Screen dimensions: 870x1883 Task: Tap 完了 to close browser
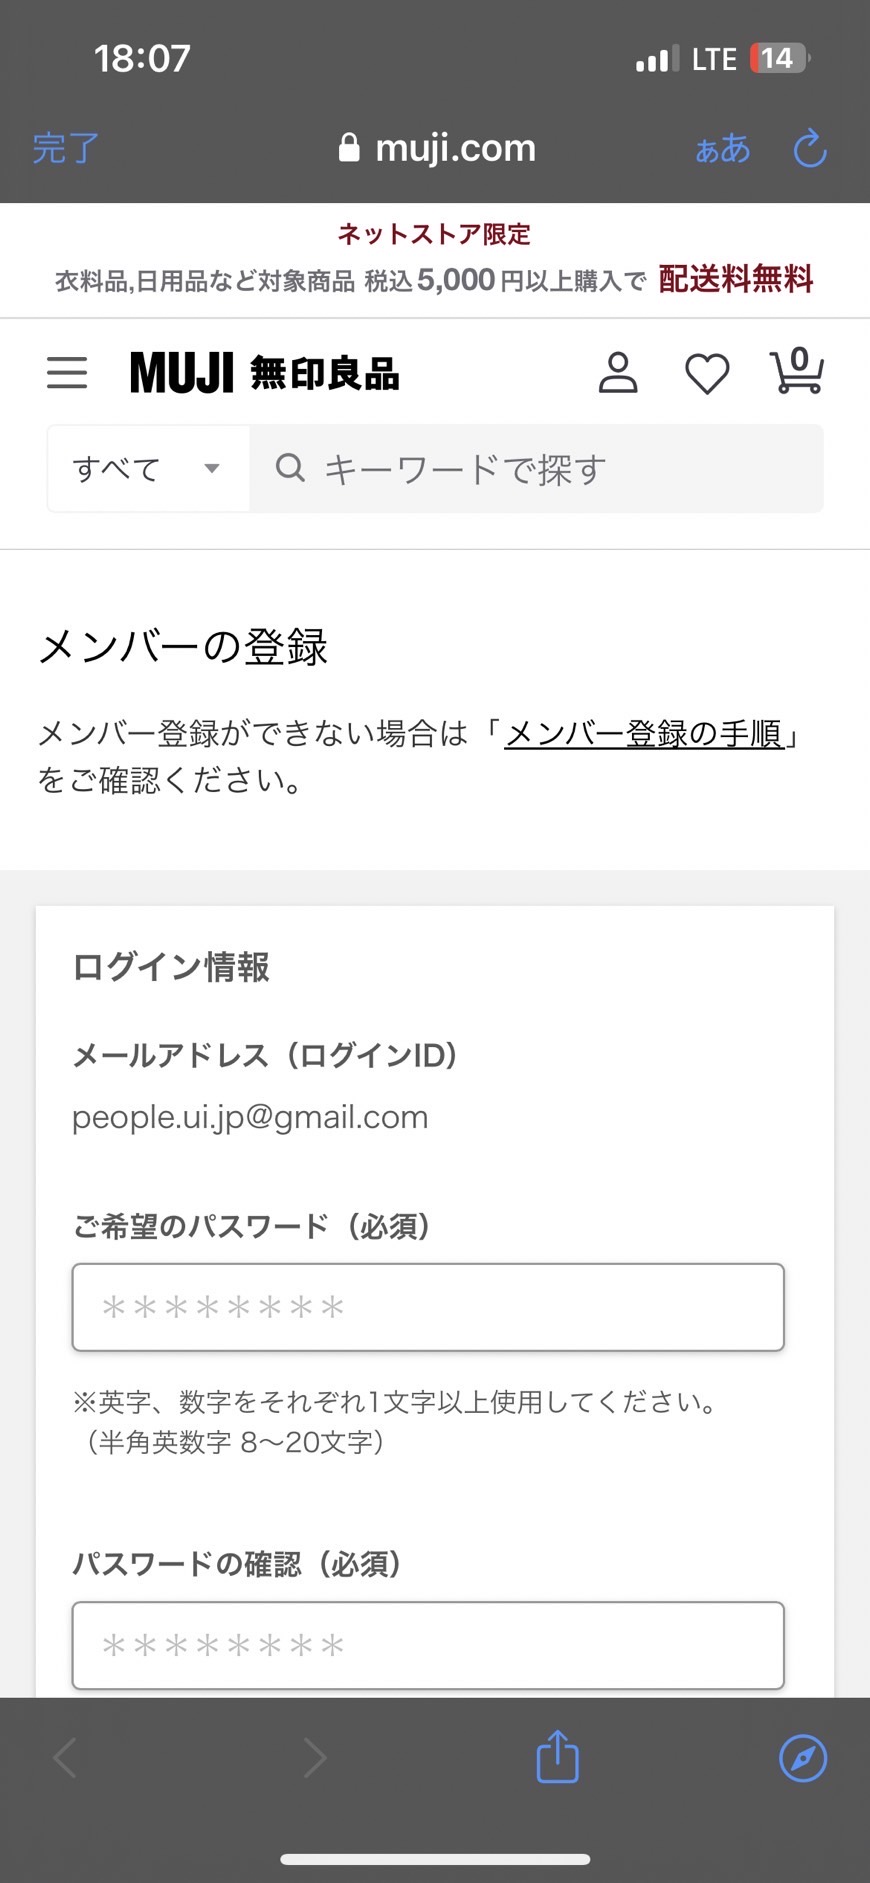(66, 149)
